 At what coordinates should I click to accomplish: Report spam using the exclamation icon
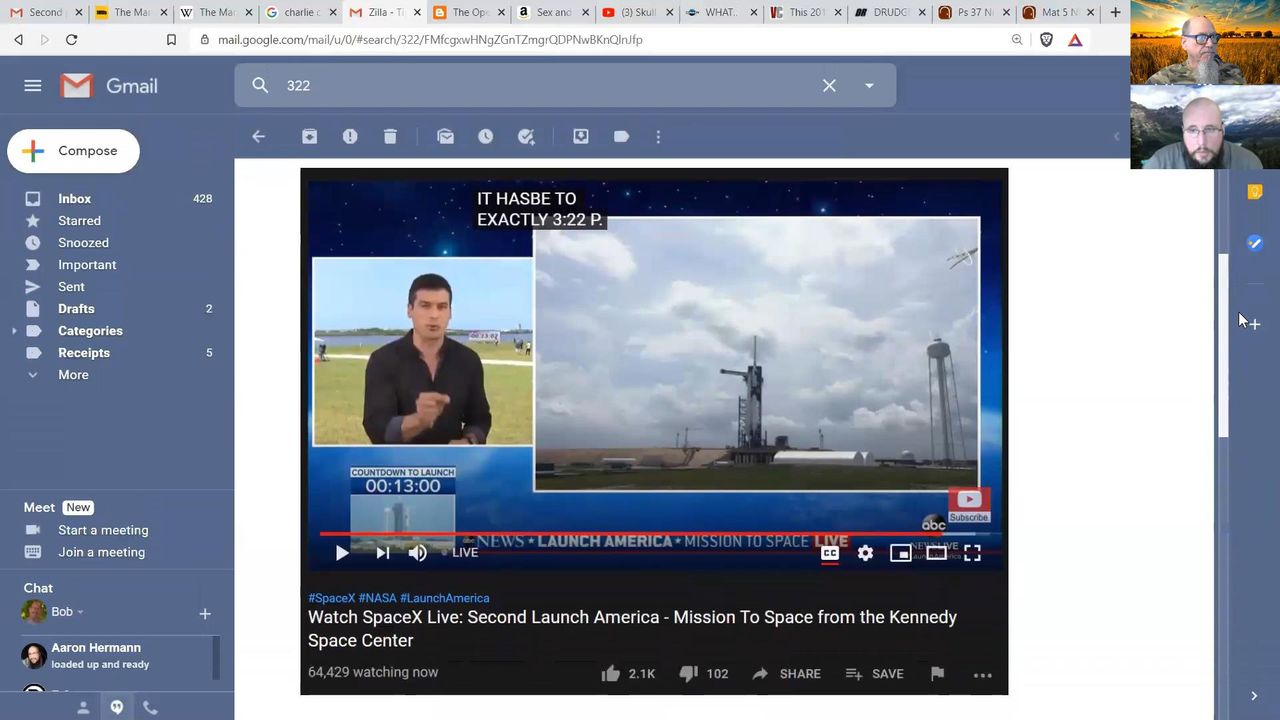pyautogui.click(x=350, y=137)
